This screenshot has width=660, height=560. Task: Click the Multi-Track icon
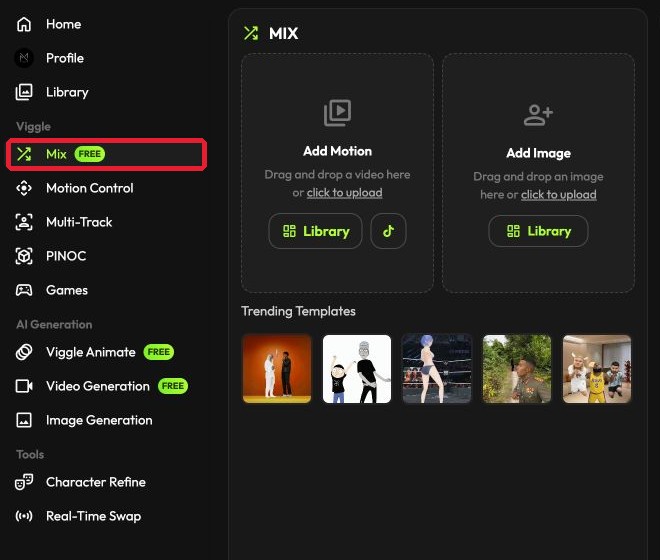24,222
